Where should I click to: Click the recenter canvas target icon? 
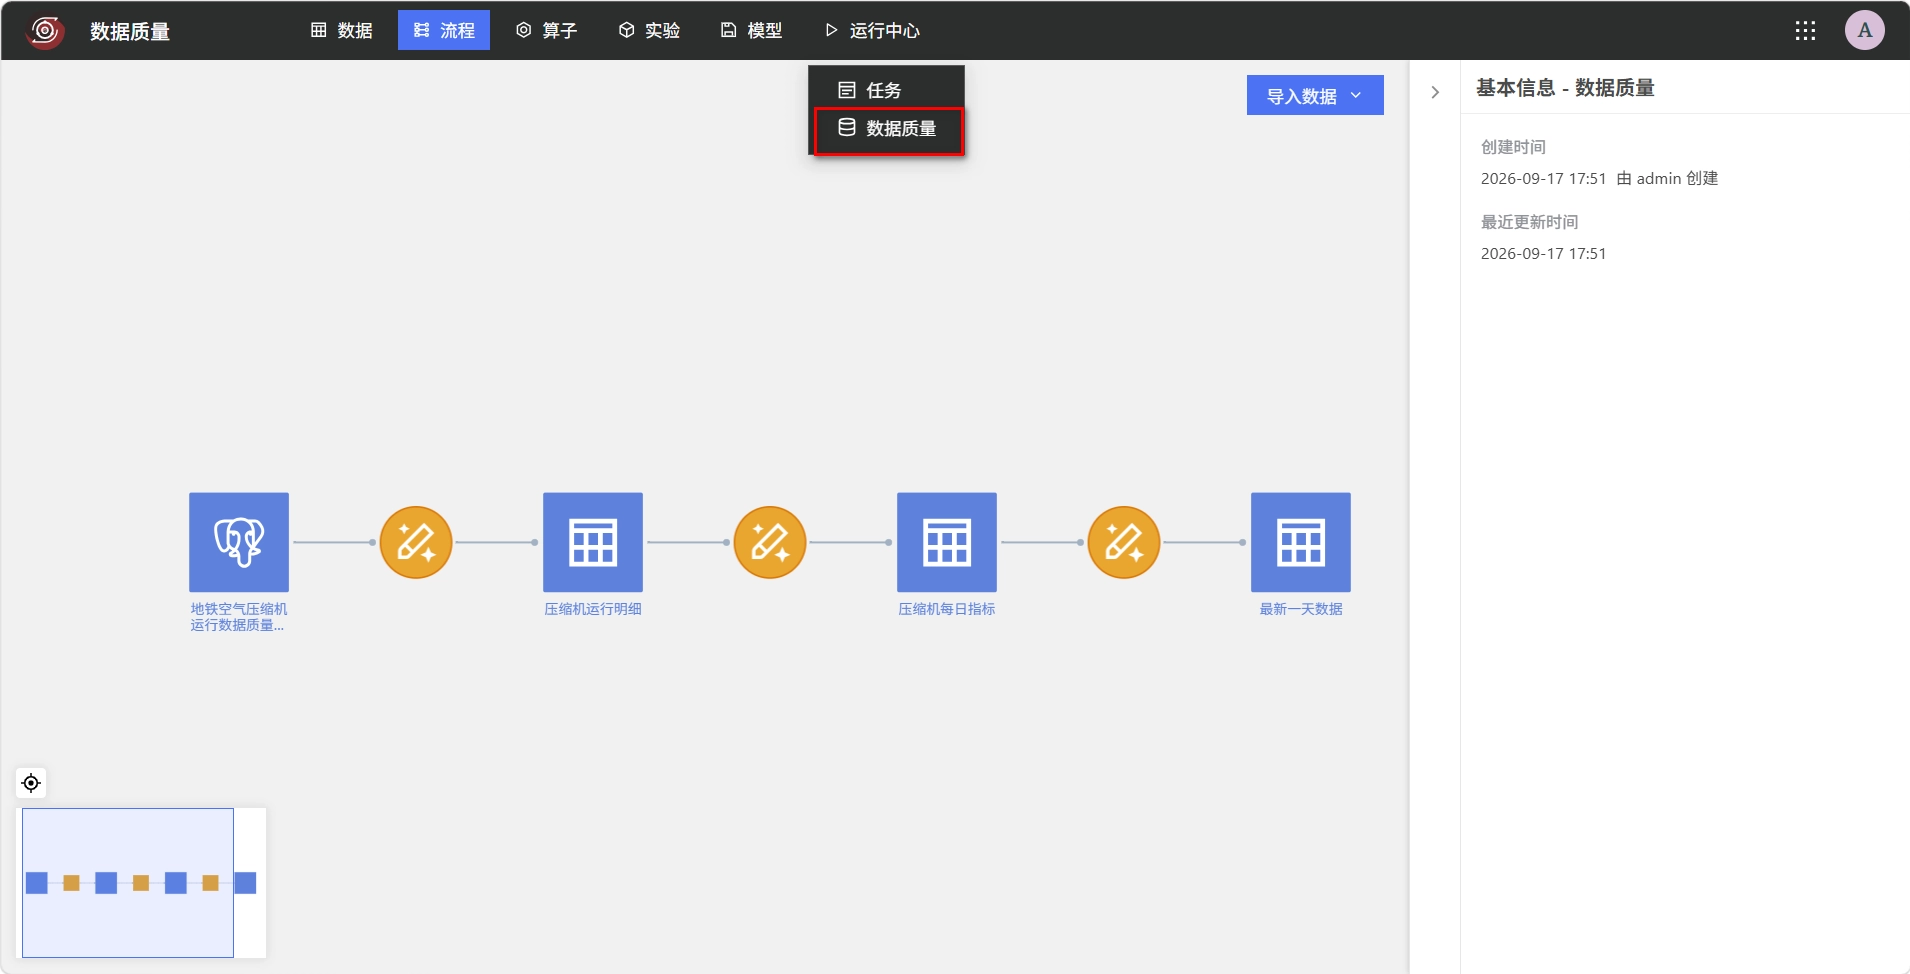pyautogui.click(x=31, y=783)
